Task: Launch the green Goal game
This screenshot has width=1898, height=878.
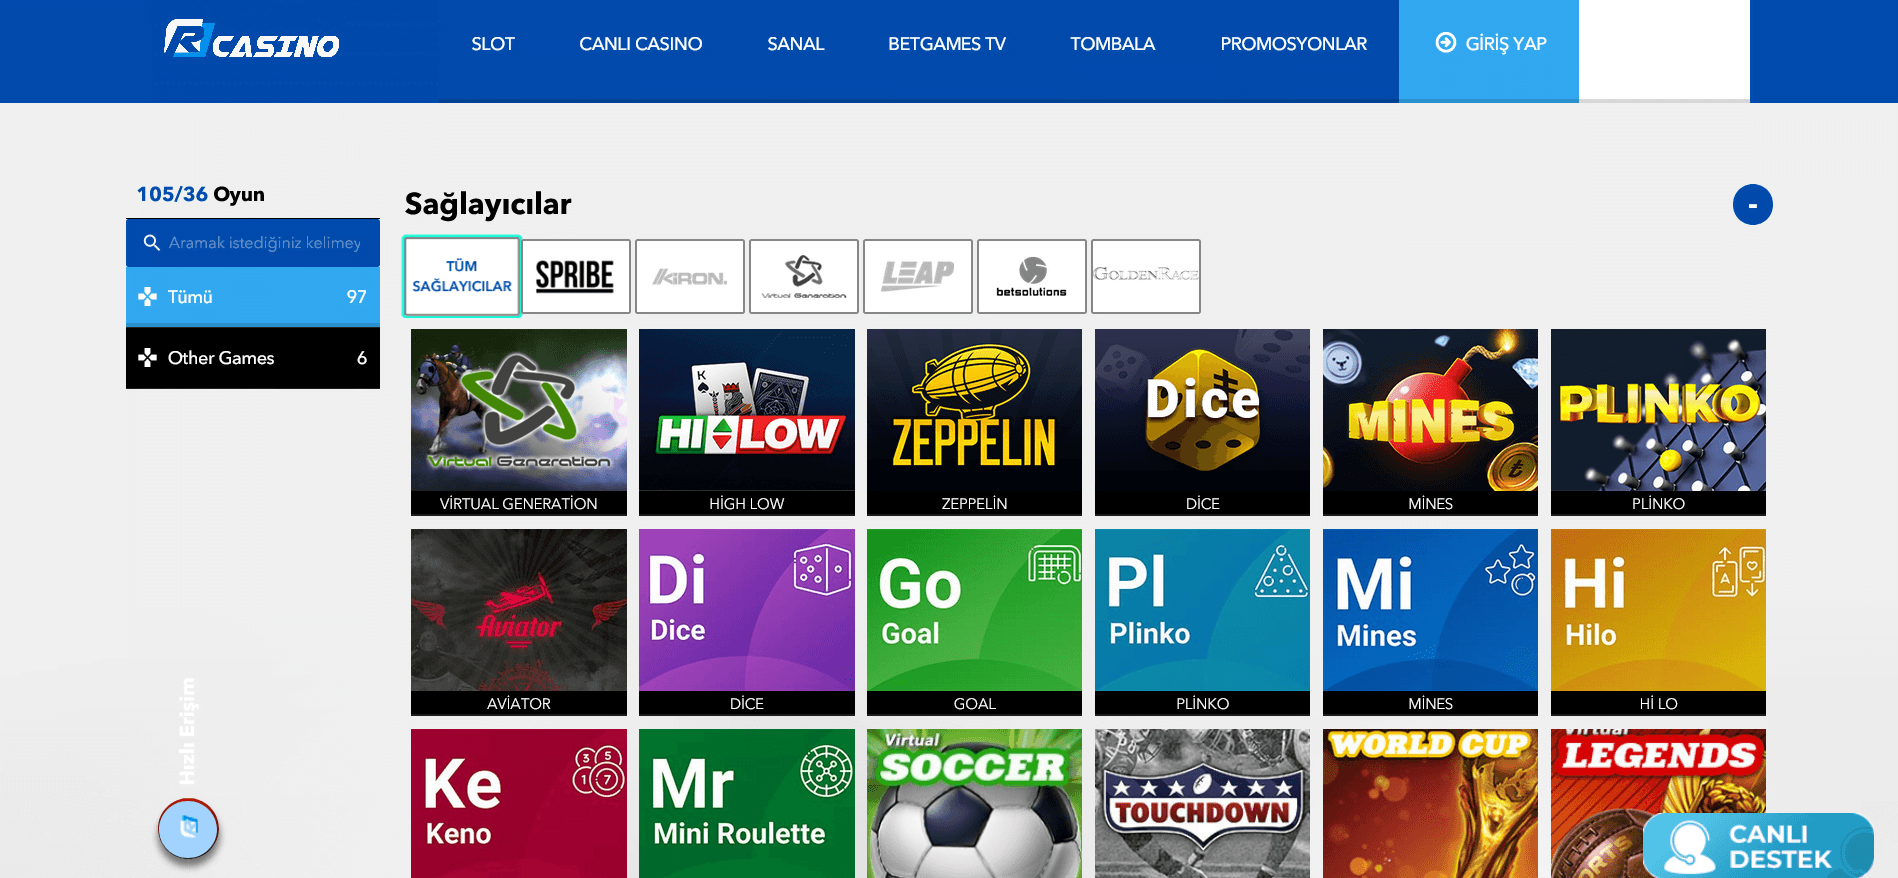Action: 975,622
